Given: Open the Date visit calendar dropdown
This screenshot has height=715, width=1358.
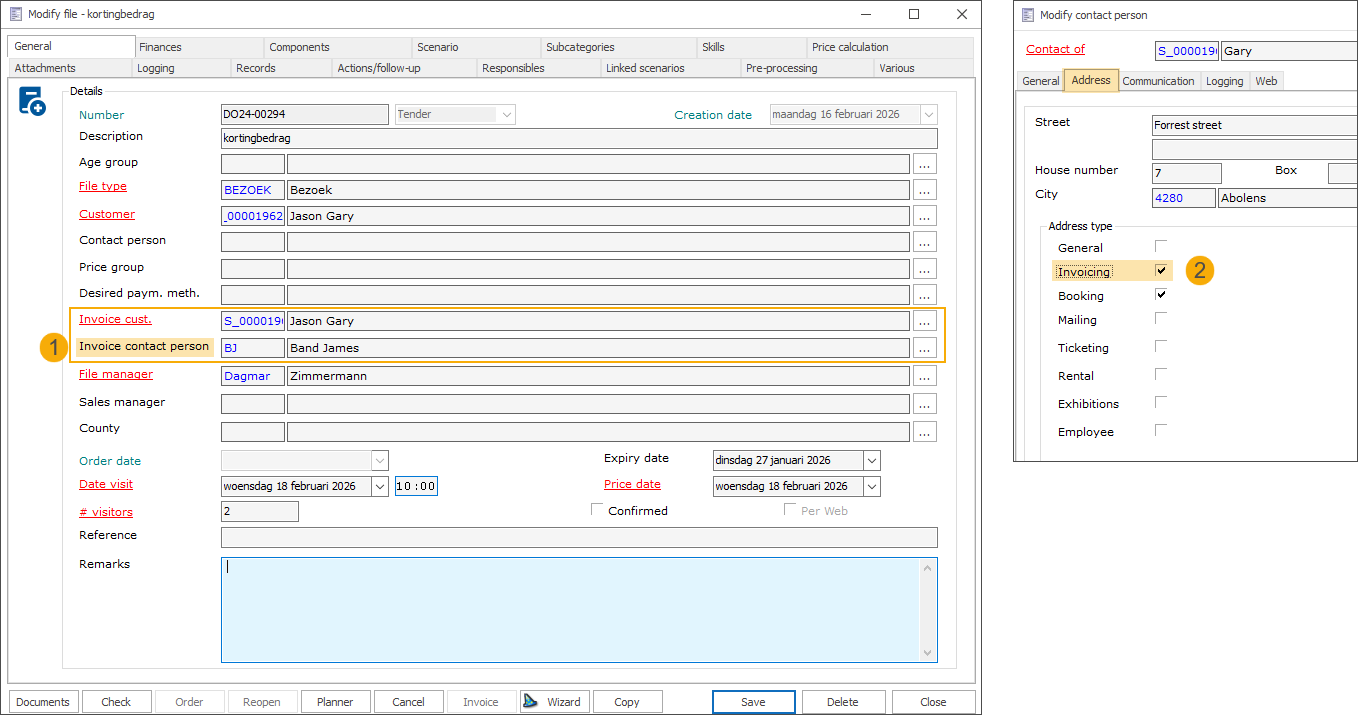Looking at the screenshot, I should 379,486.
